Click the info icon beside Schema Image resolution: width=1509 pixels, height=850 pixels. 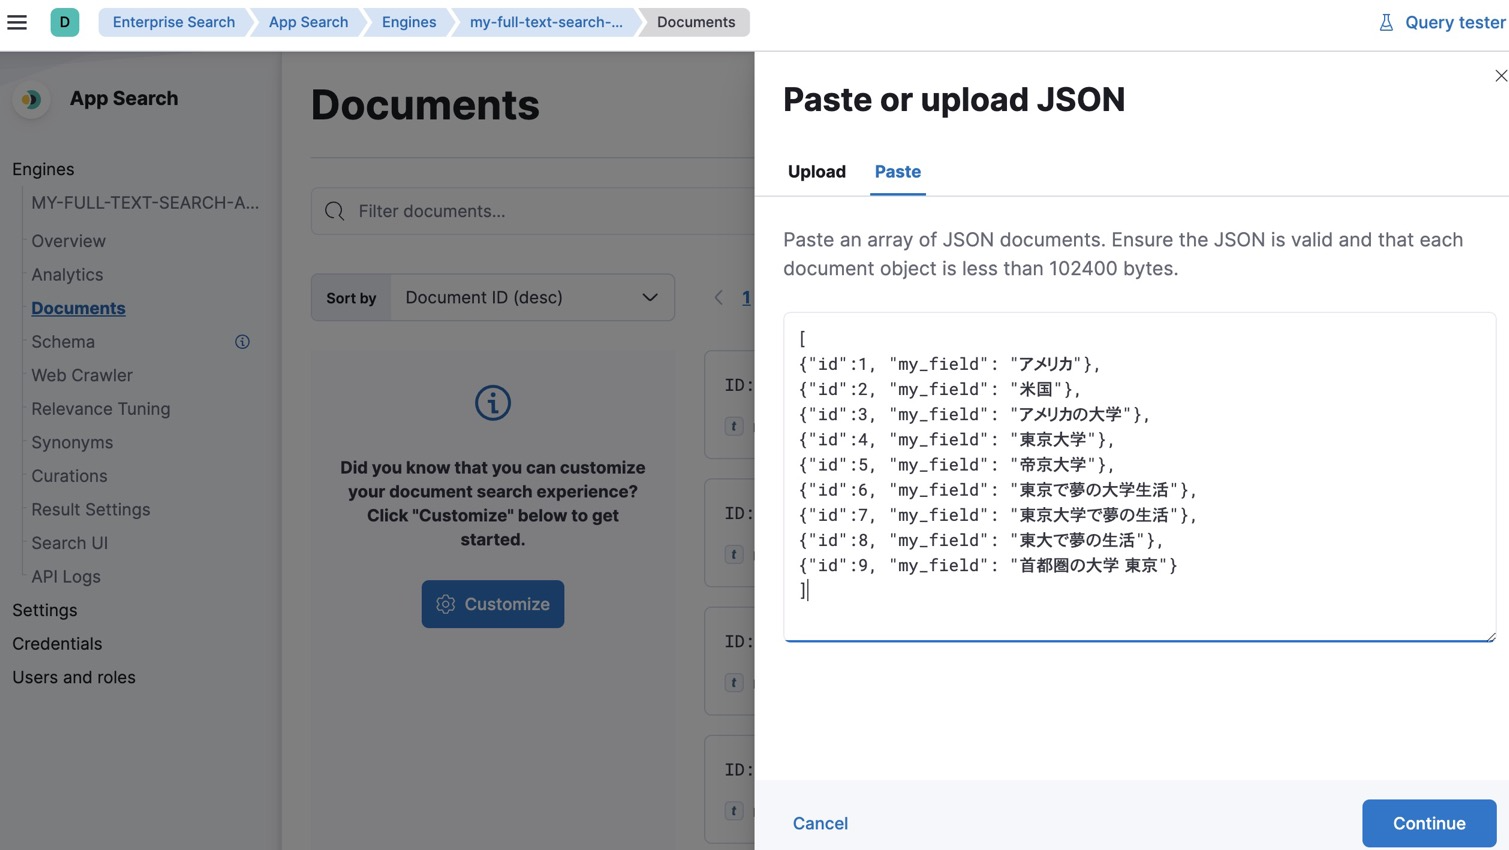(x=242, y=342)
